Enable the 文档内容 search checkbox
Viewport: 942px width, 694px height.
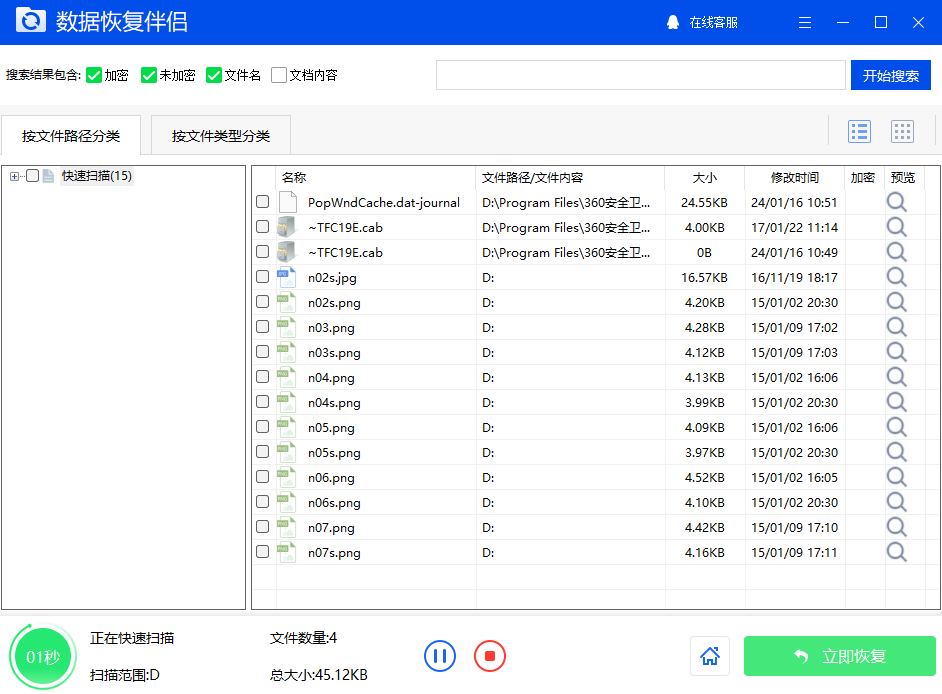click(x=278, y=74)
